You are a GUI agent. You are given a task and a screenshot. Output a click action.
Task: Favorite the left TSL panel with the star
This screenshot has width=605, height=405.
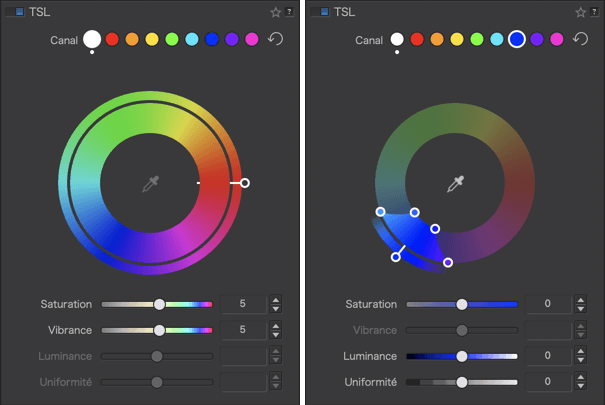coord(275,12)
